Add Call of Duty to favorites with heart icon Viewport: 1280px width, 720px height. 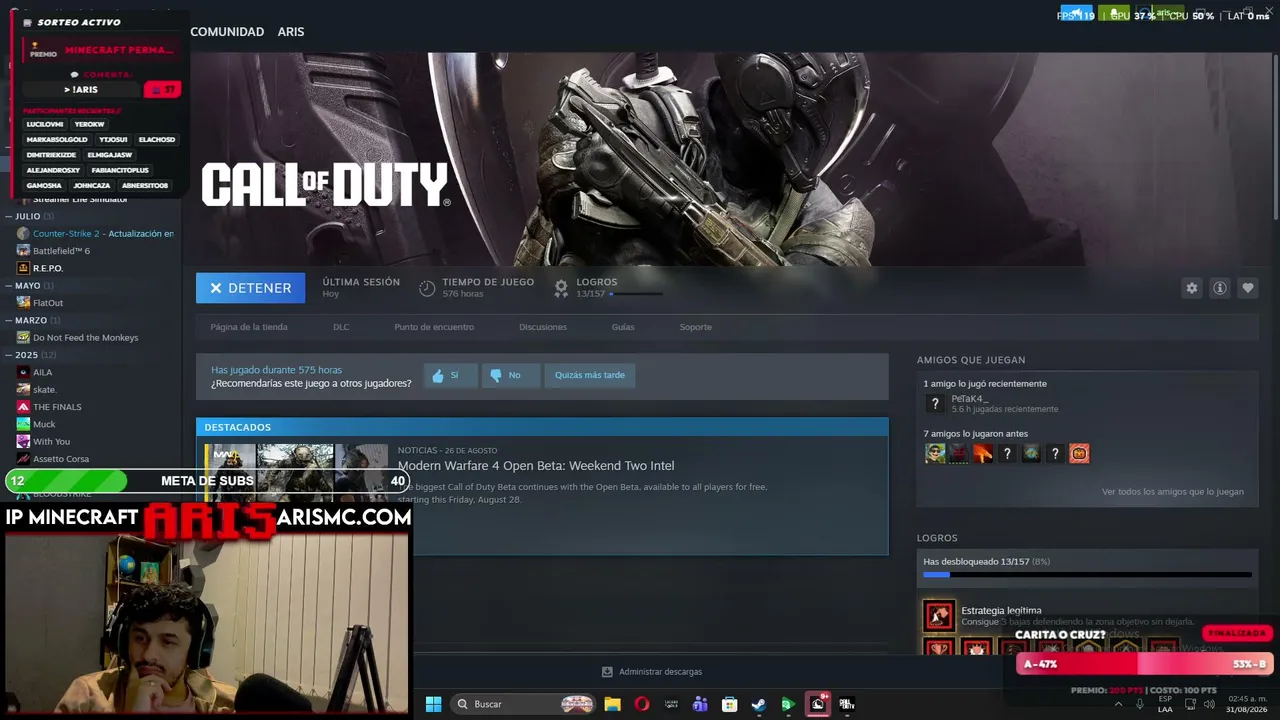1247,288
